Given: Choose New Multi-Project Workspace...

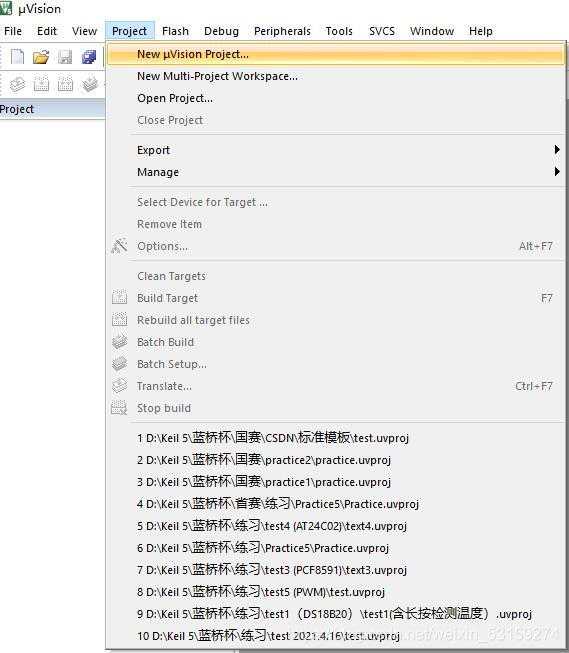Looking at the screenshot, I should [x=336, y=76].
